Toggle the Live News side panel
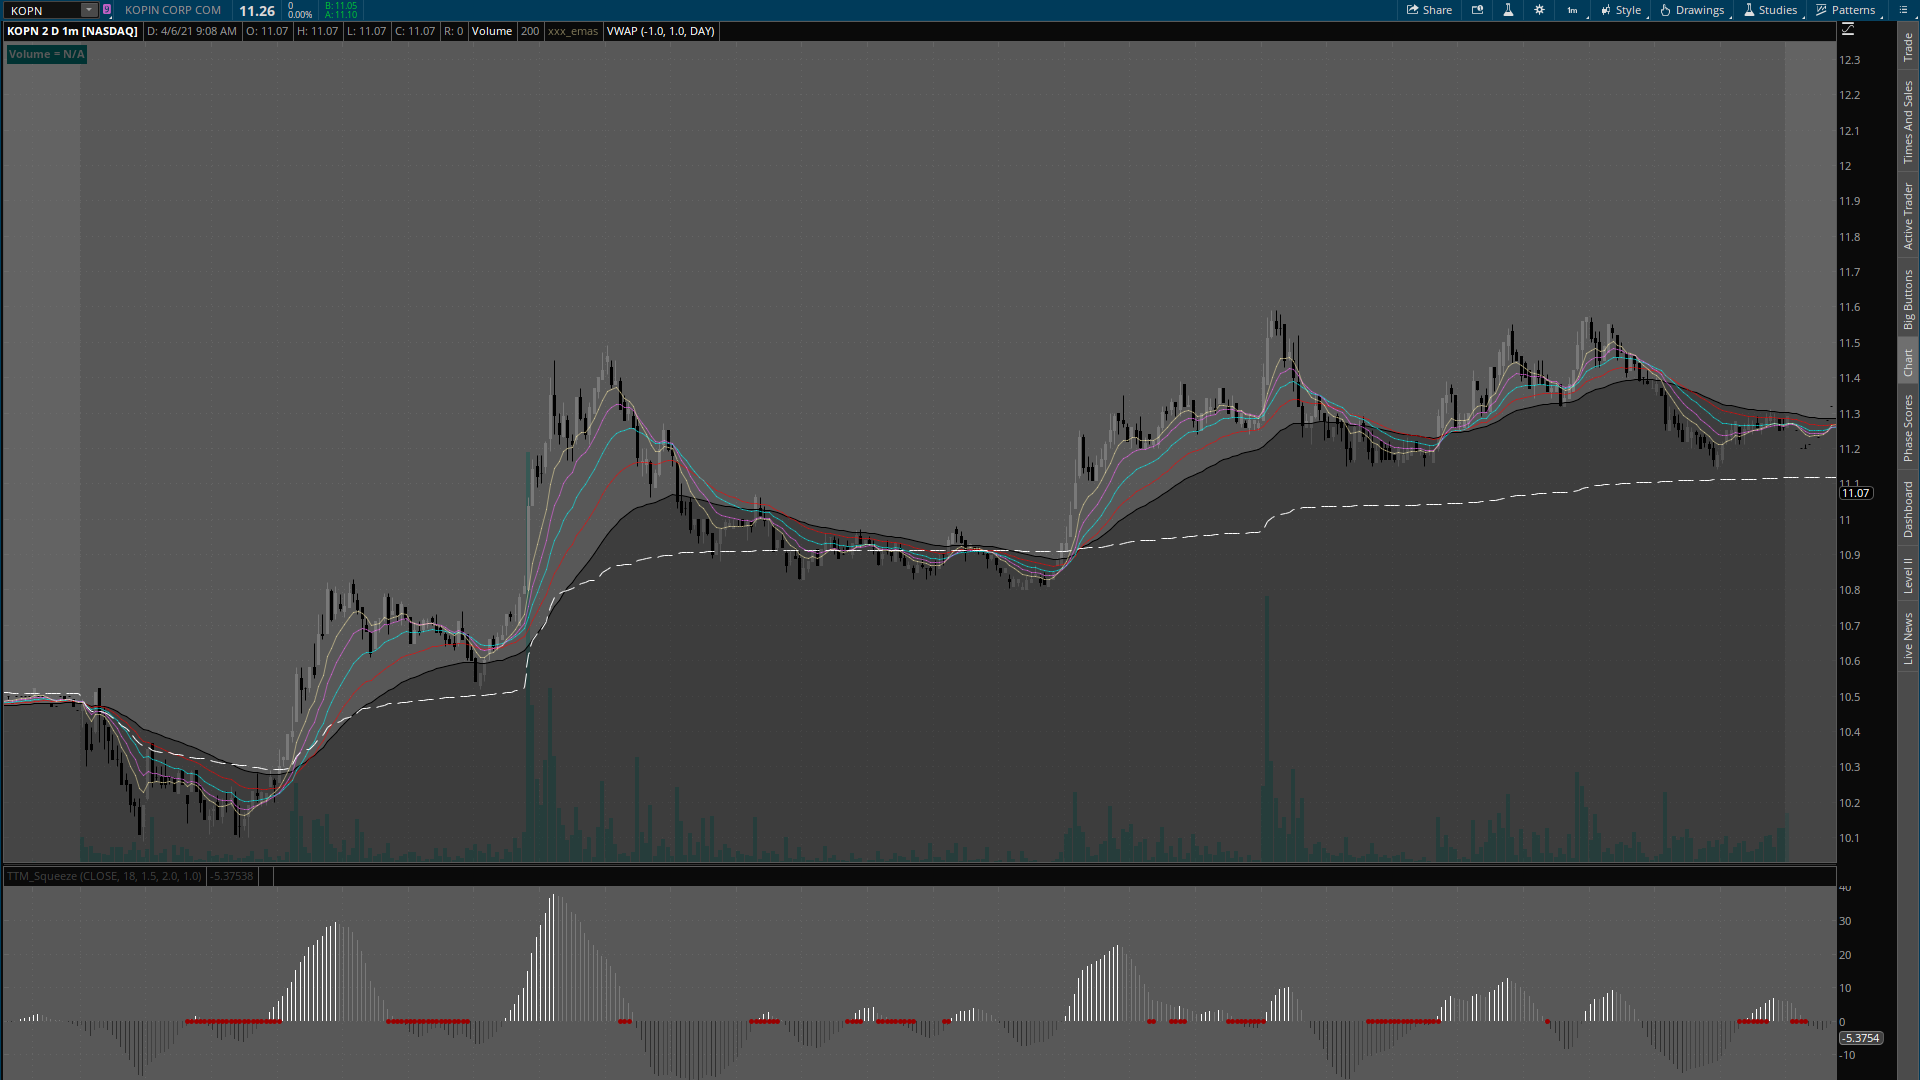This screenshot has width=1920, height=1080. [x=1908, y=638]
